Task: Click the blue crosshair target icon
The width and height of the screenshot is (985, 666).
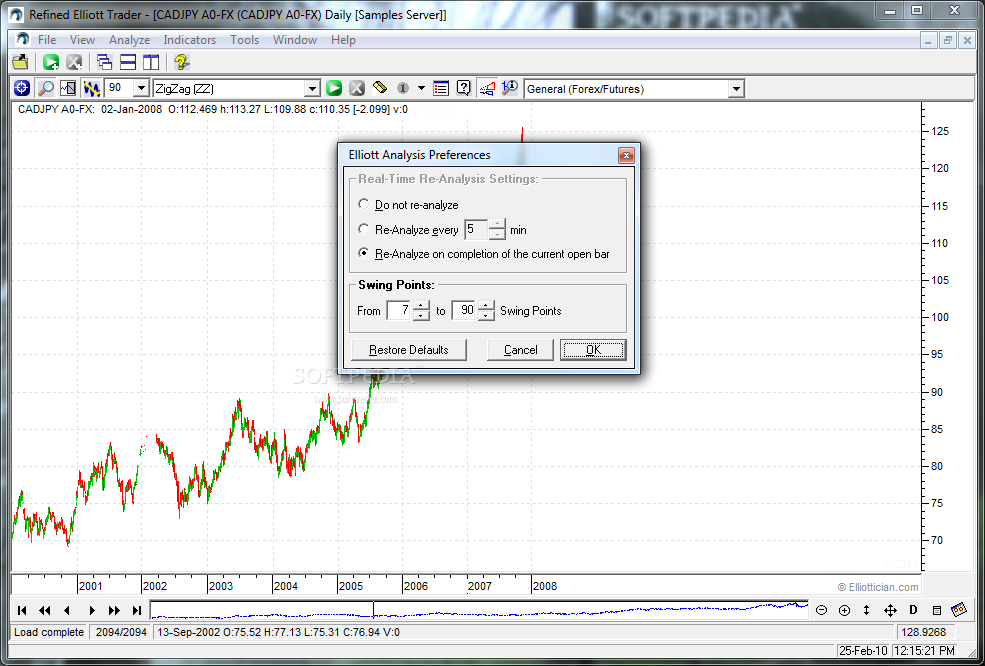Action: pos(21,89)
